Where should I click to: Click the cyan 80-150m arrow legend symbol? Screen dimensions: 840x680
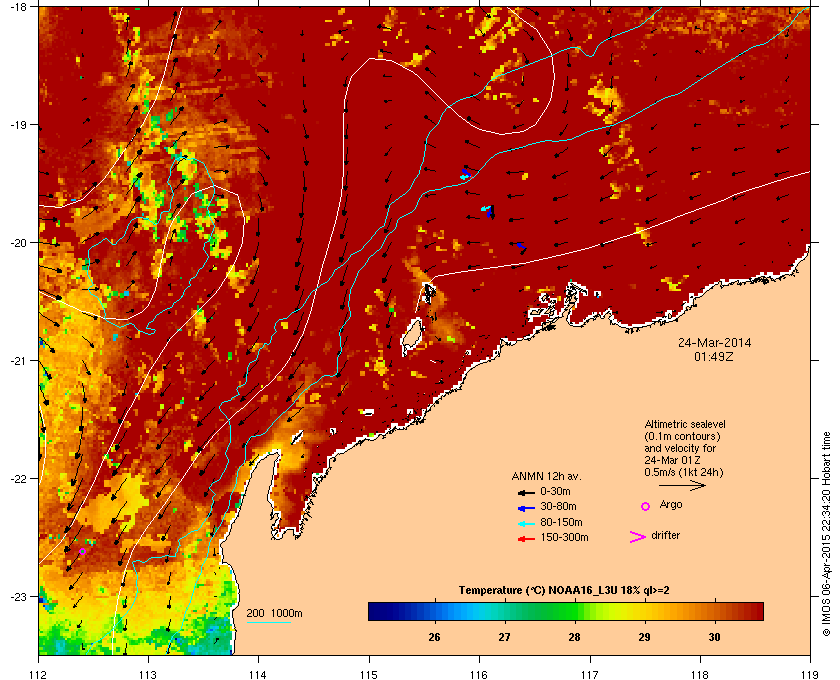pos(526,524)
